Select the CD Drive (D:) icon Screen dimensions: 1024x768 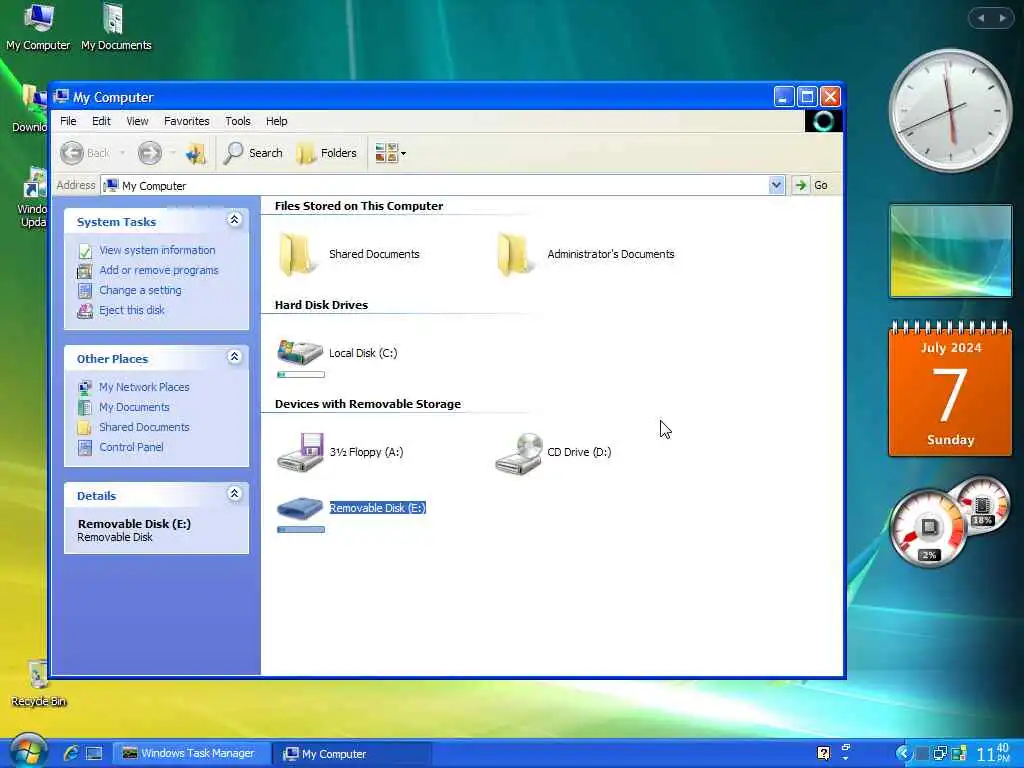[x=519, y=453]
